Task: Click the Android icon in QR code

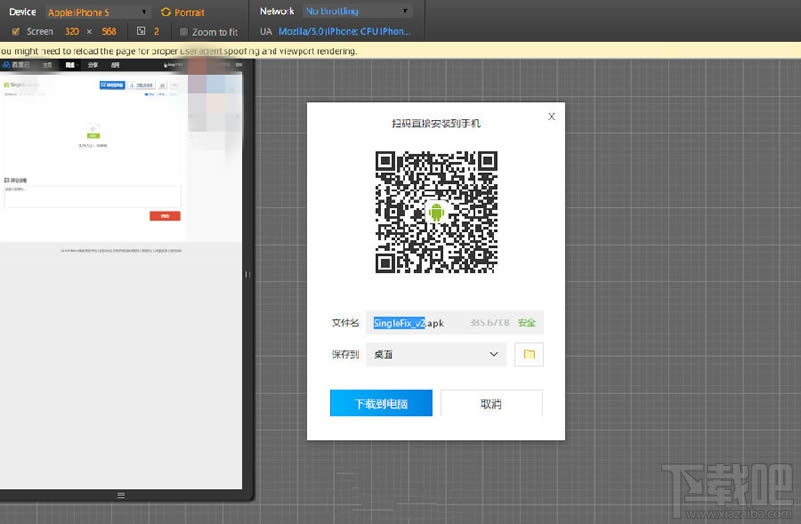Action: (x=435, y=212)
